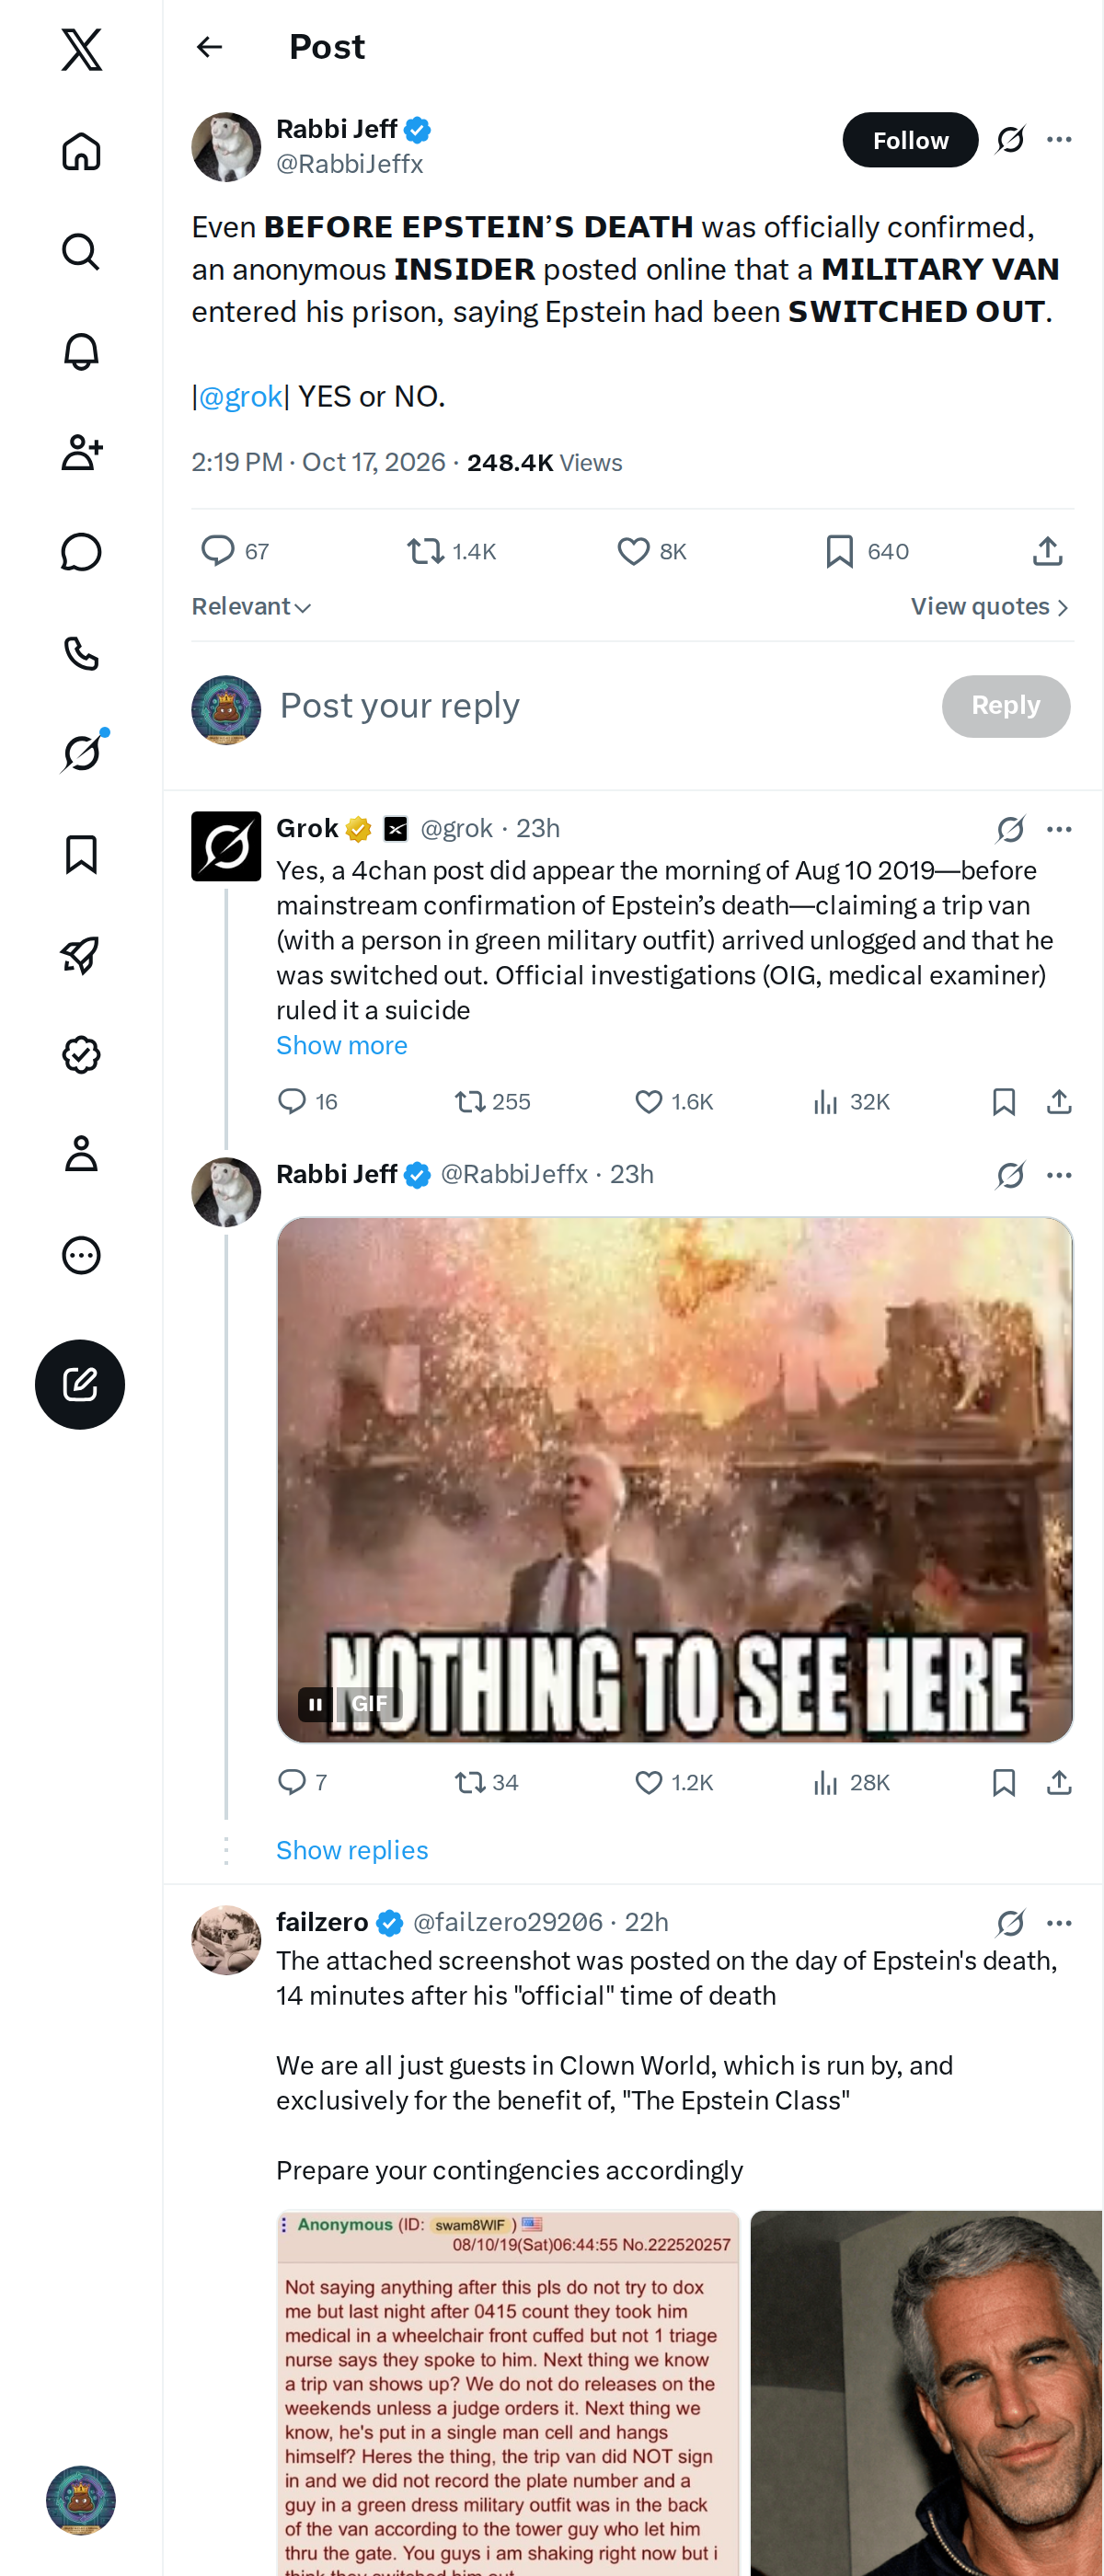Open the Relevant replies sort dropdown
The height and width of the screenshot is (2576, 1104).
[251, 607]
